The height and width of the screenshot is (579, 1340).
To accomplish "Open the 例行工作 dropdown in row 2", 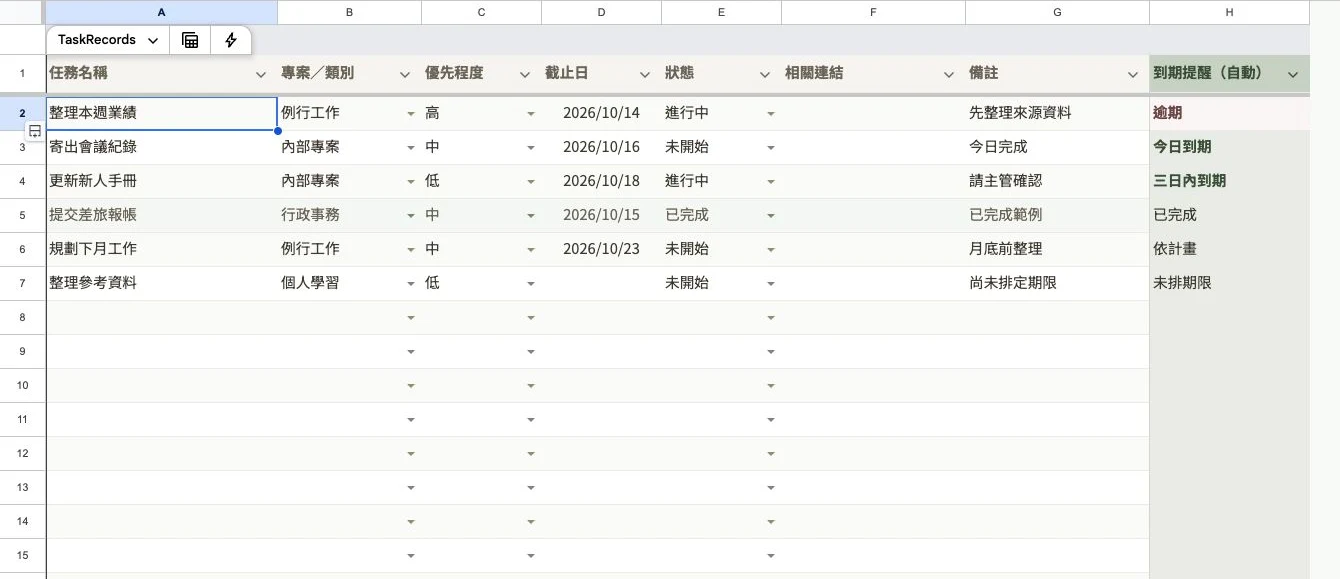I will (411, 114).
